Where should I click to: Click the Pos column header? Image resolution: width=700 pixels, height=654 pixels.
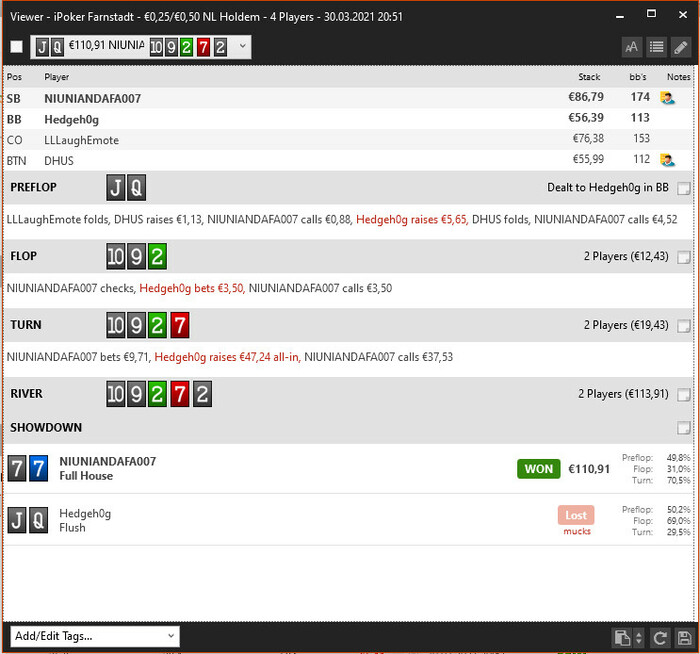click(14, 77)
